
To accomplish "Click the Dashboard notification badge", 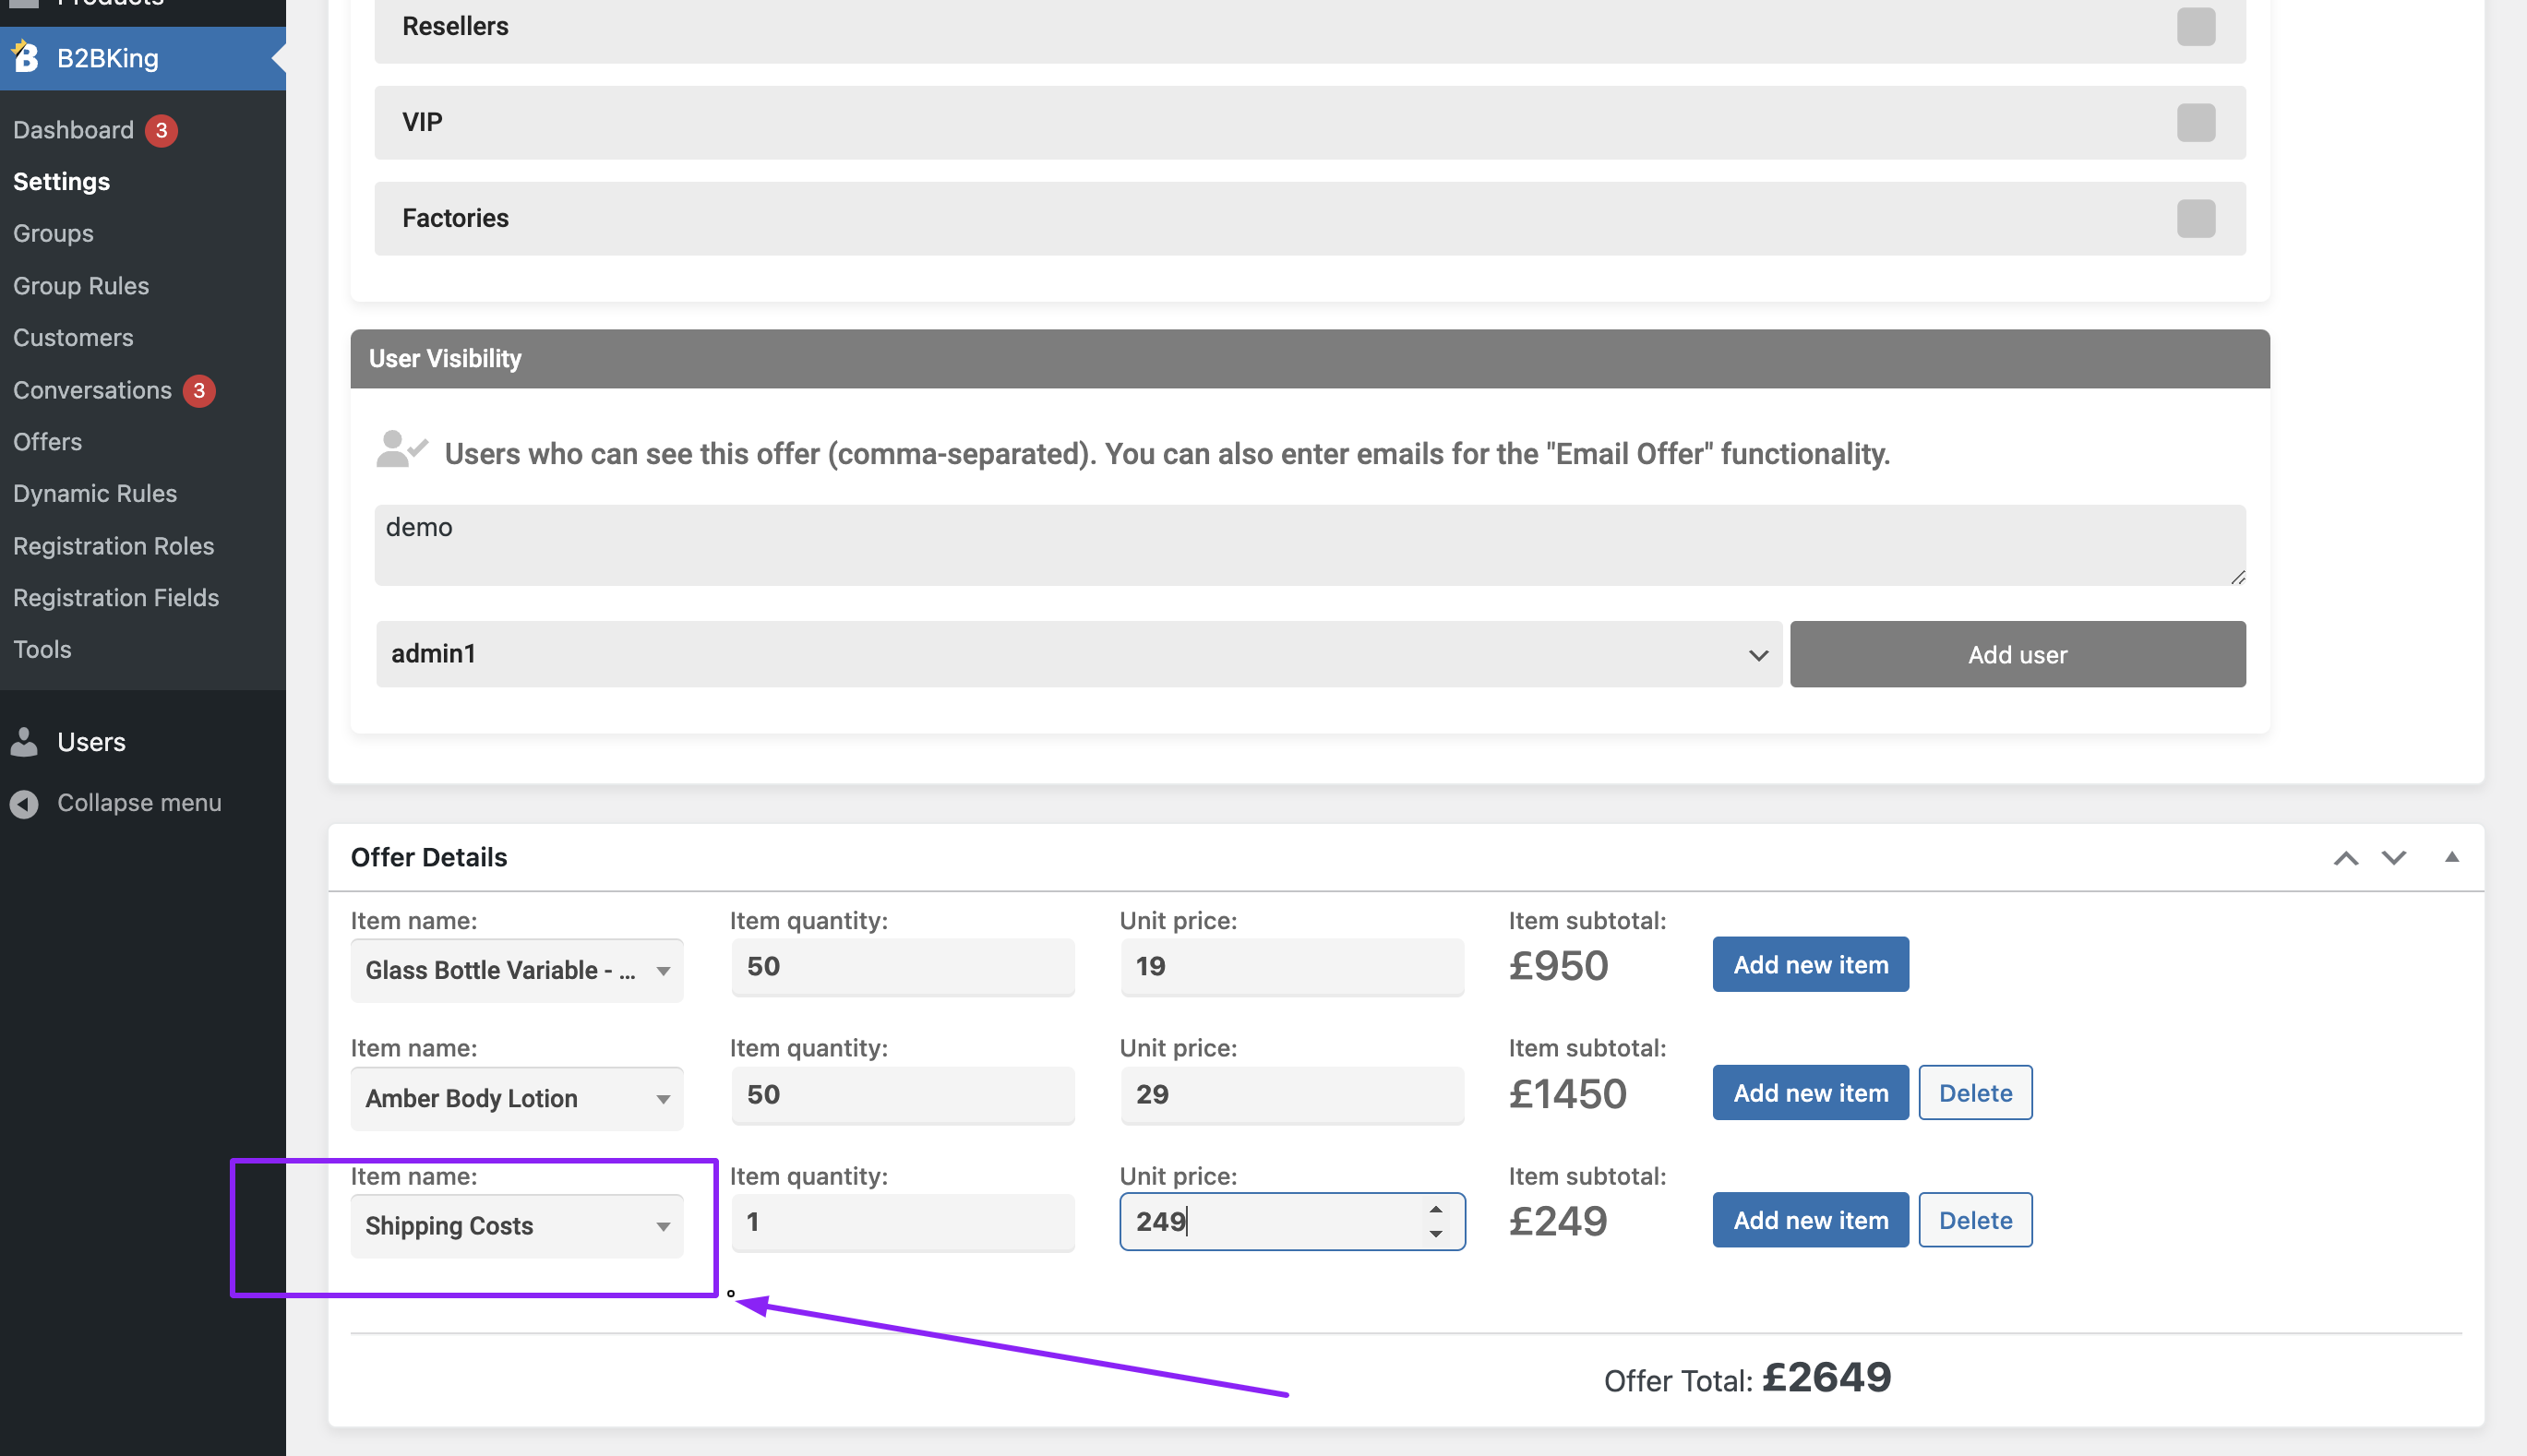I will [x=161, y=131].
